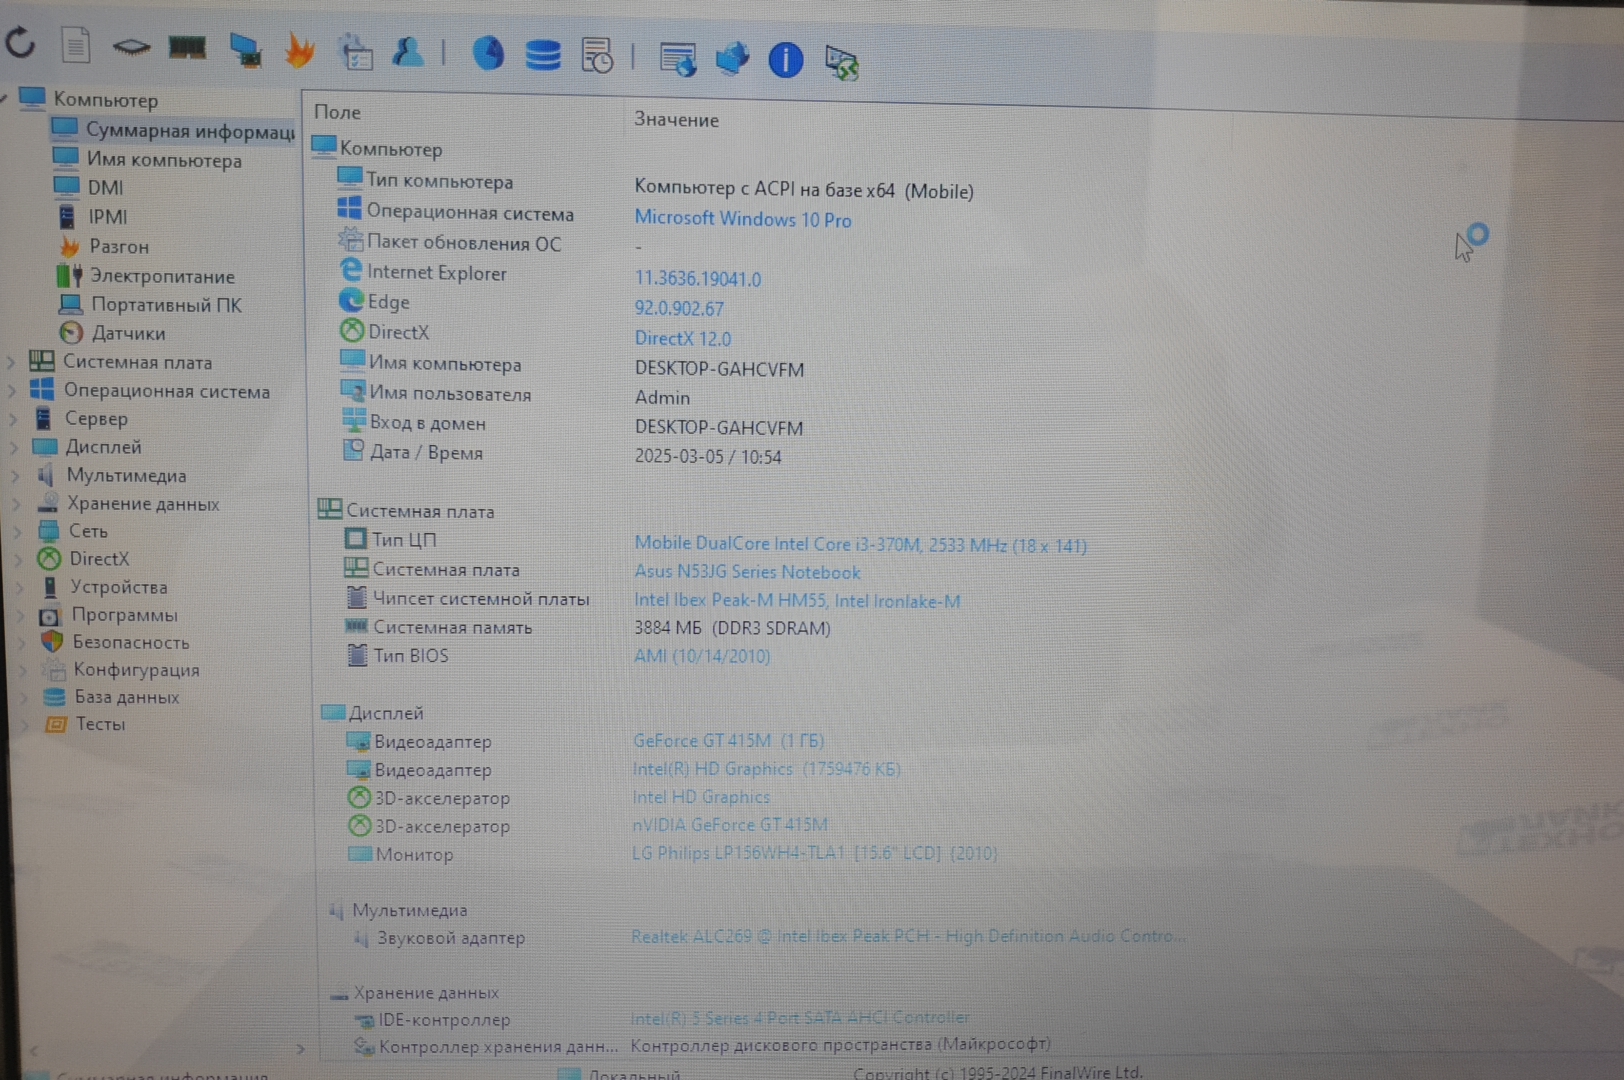The image size is (1624, 1080).
Task: Click the Intel Ibex Peak-M HM55 chipset link
Action: 797,601
